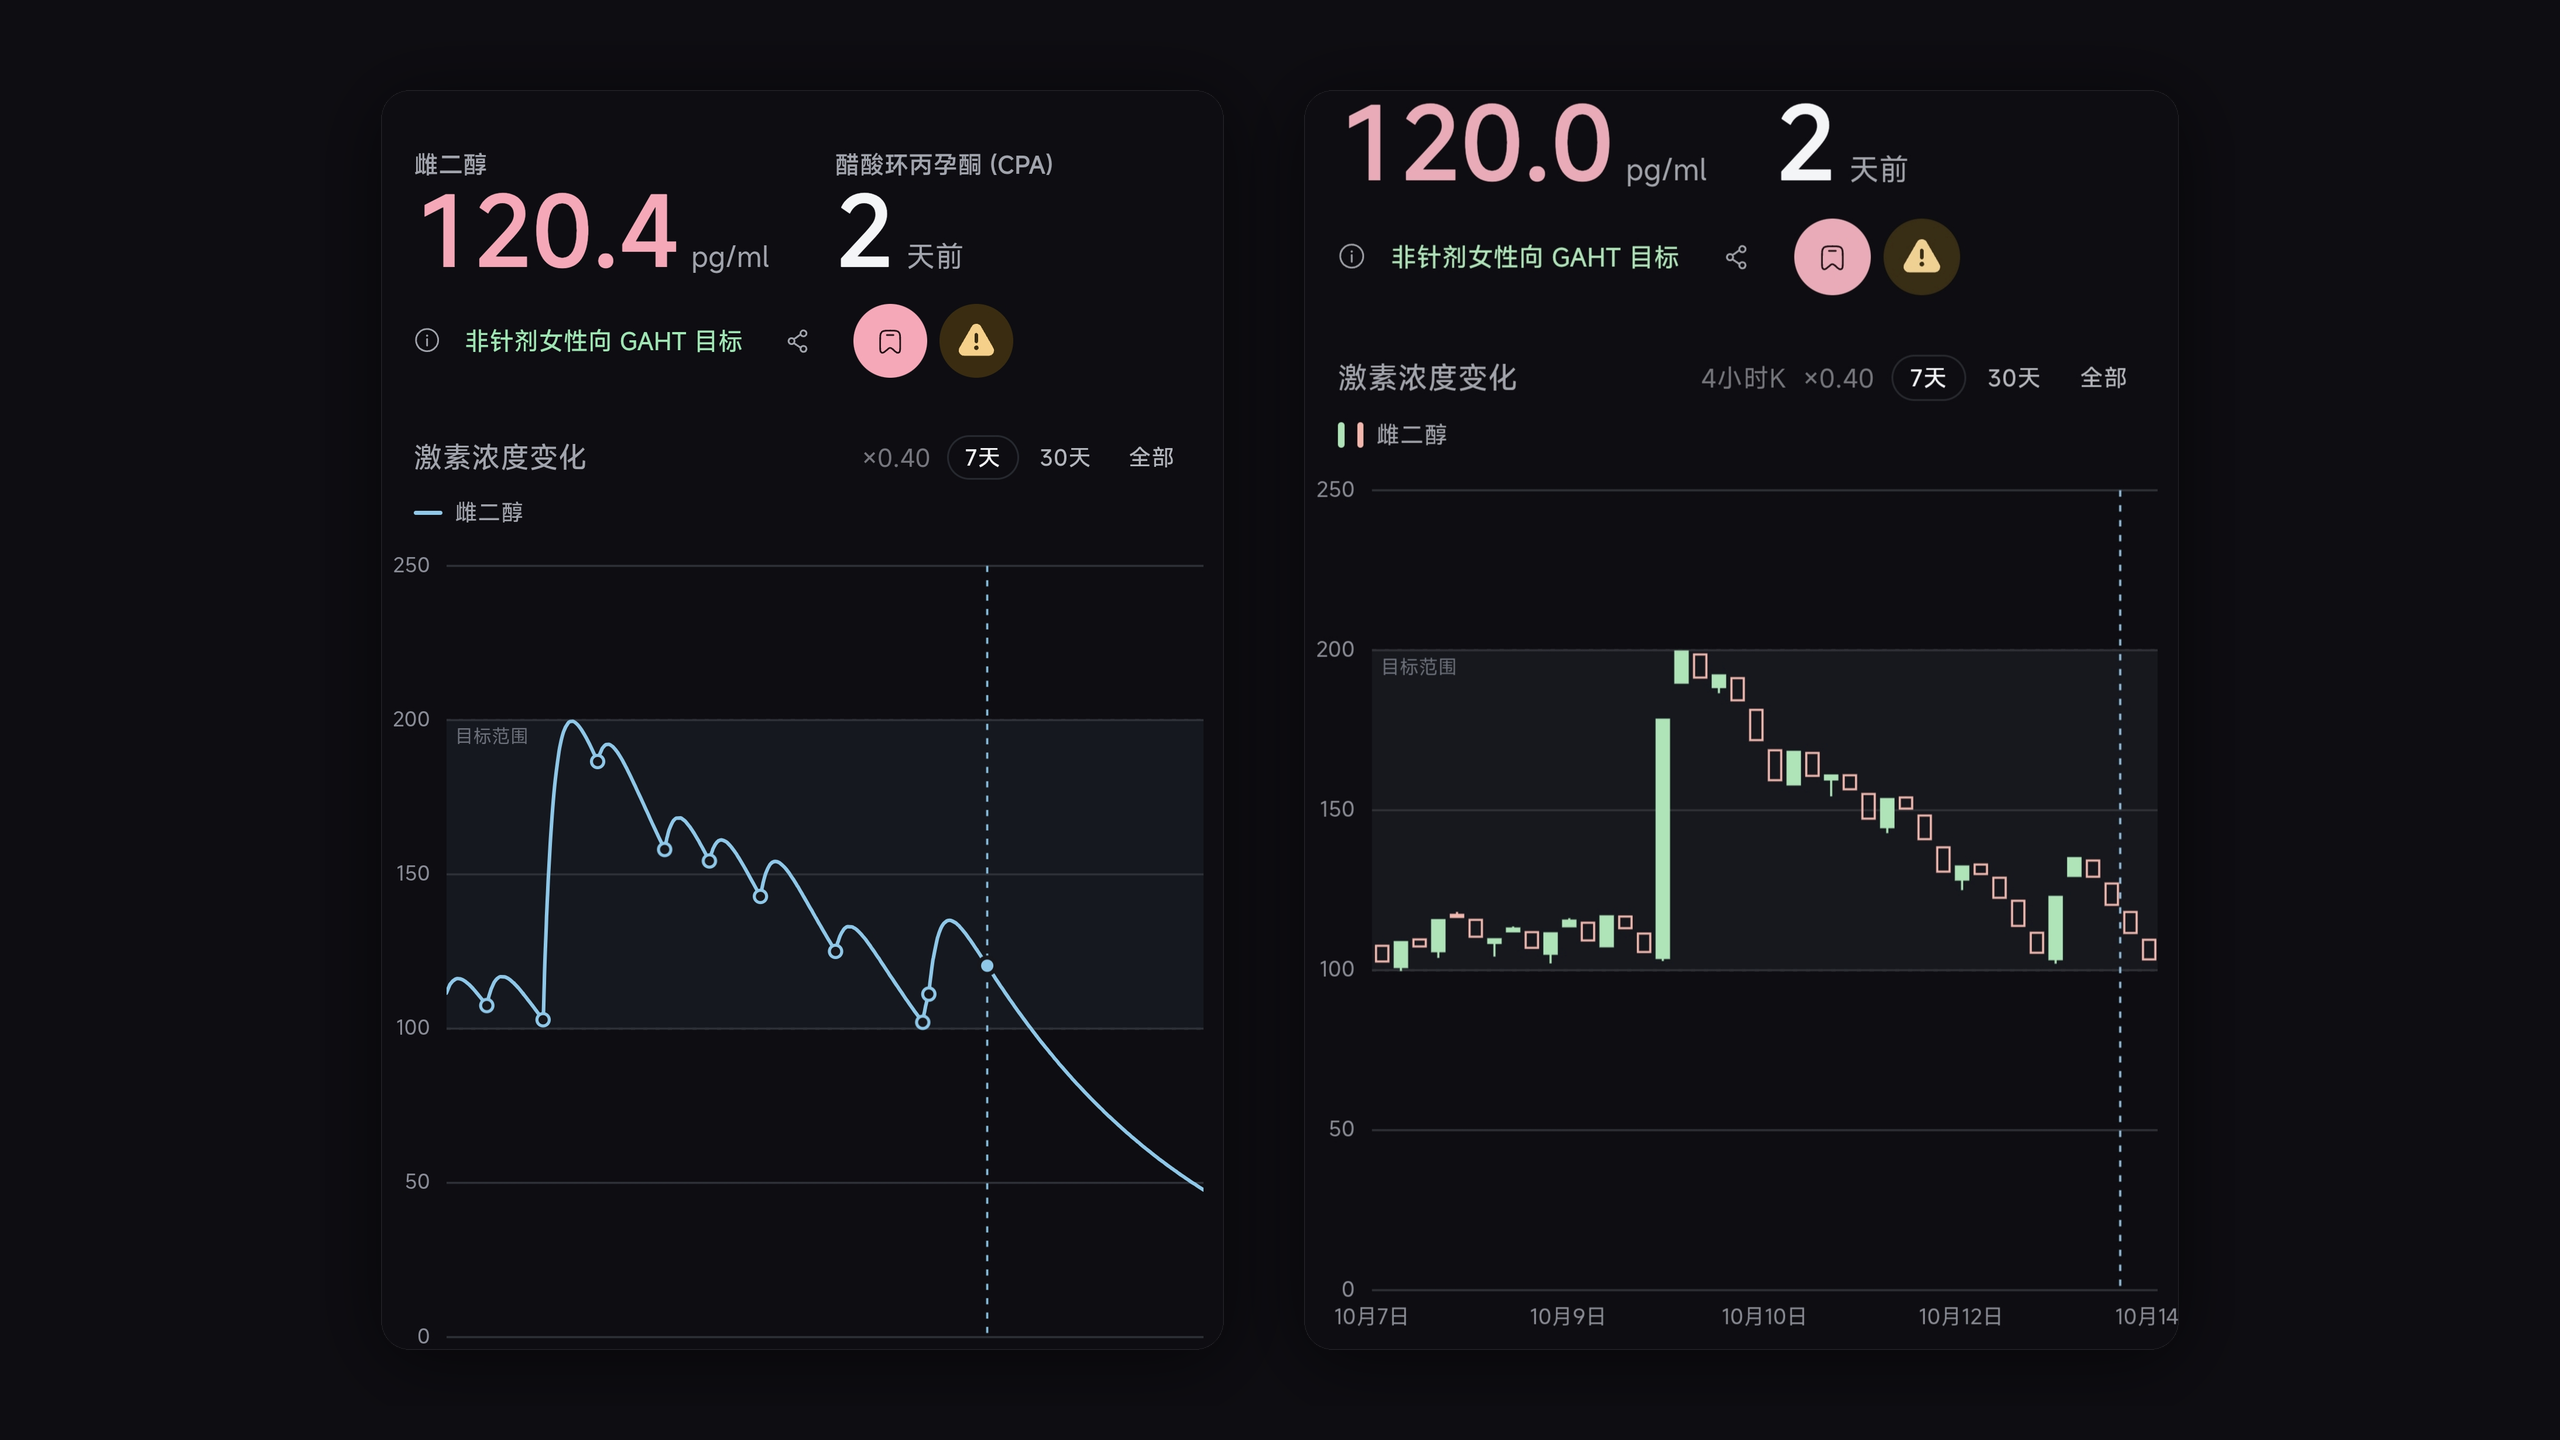Toggle the 雌二醇 line legend in left chart
Viewport: 2560px width, 1440px height.
tap(469, 512)
